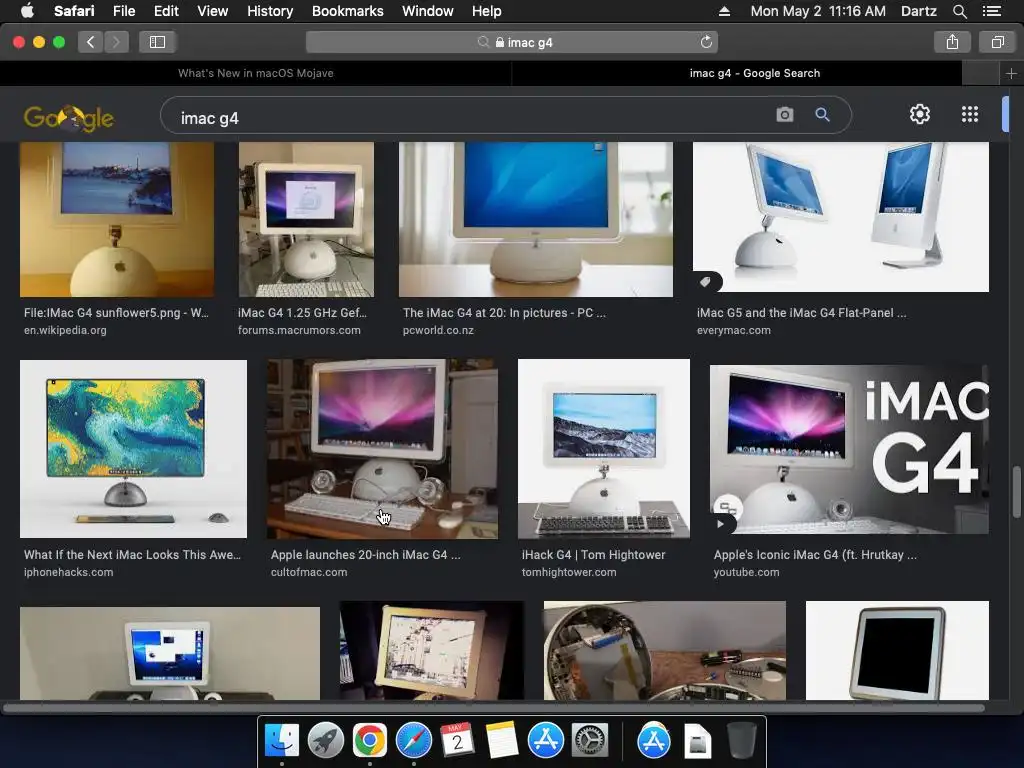Select the tomhightower iHack G4 thumbnail

(x=603, y=449)
